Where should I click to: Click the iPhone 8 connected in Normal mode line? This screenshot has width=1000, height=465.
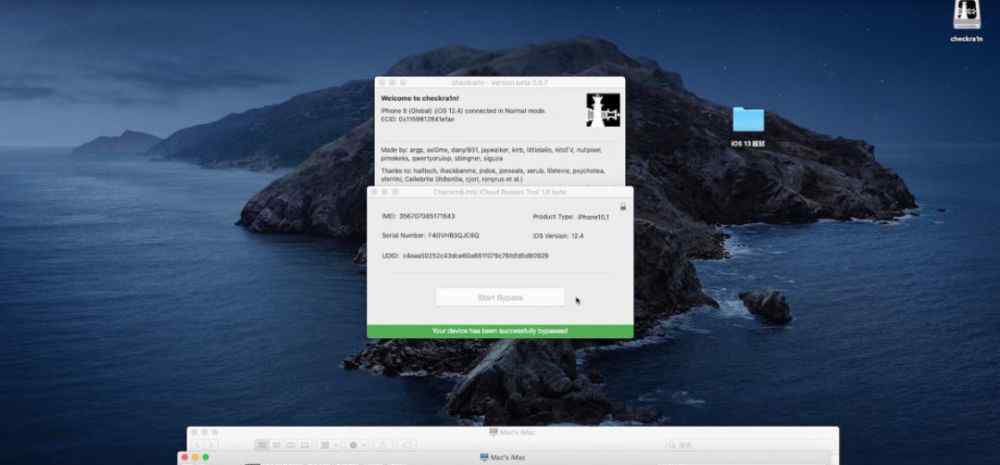(463, 111)
